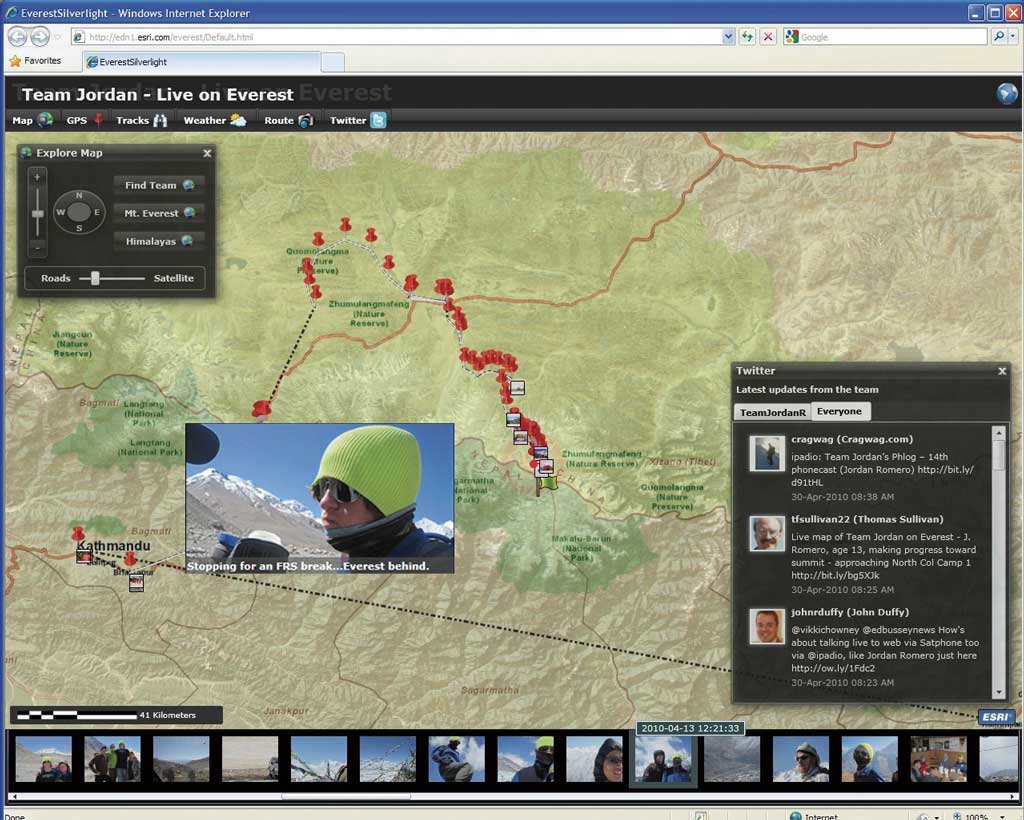Toggle the Twitter panel from the toolbar
The height and width of the screenshot is (820, 1024).
tap(358, 121)
